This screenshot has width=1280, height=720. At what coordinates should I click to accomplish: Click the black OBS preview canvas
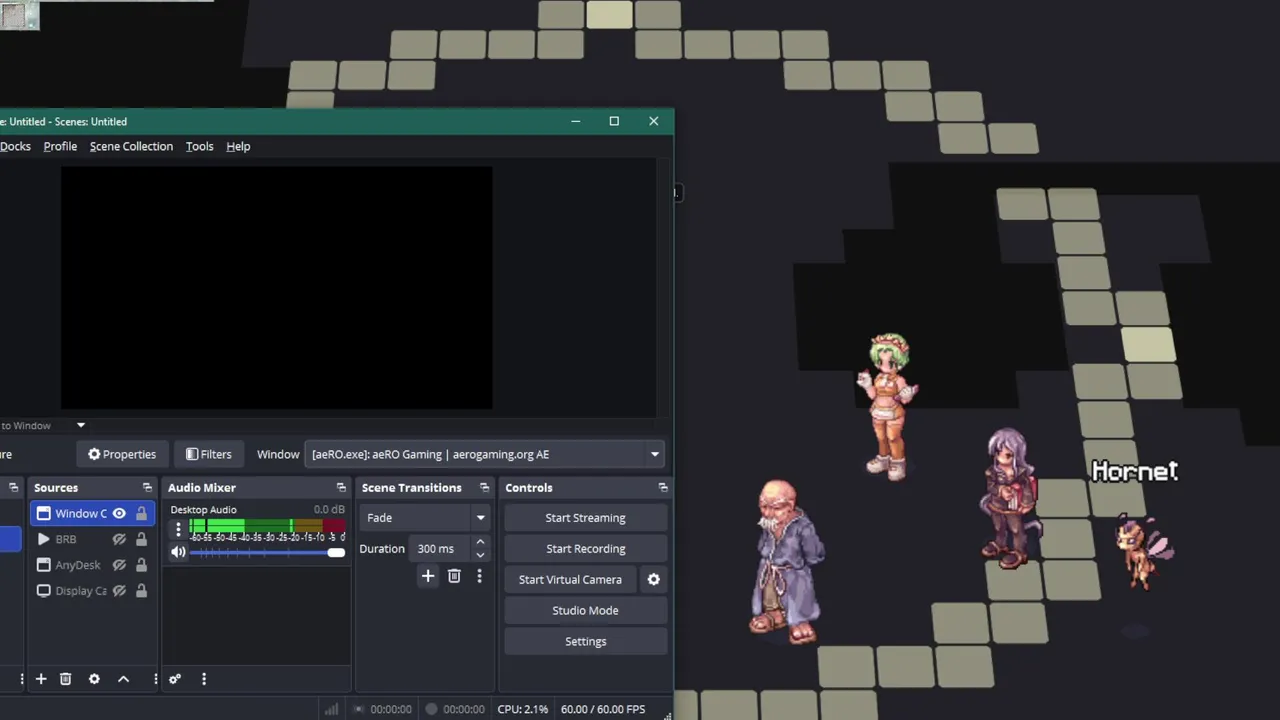[276, 288]
